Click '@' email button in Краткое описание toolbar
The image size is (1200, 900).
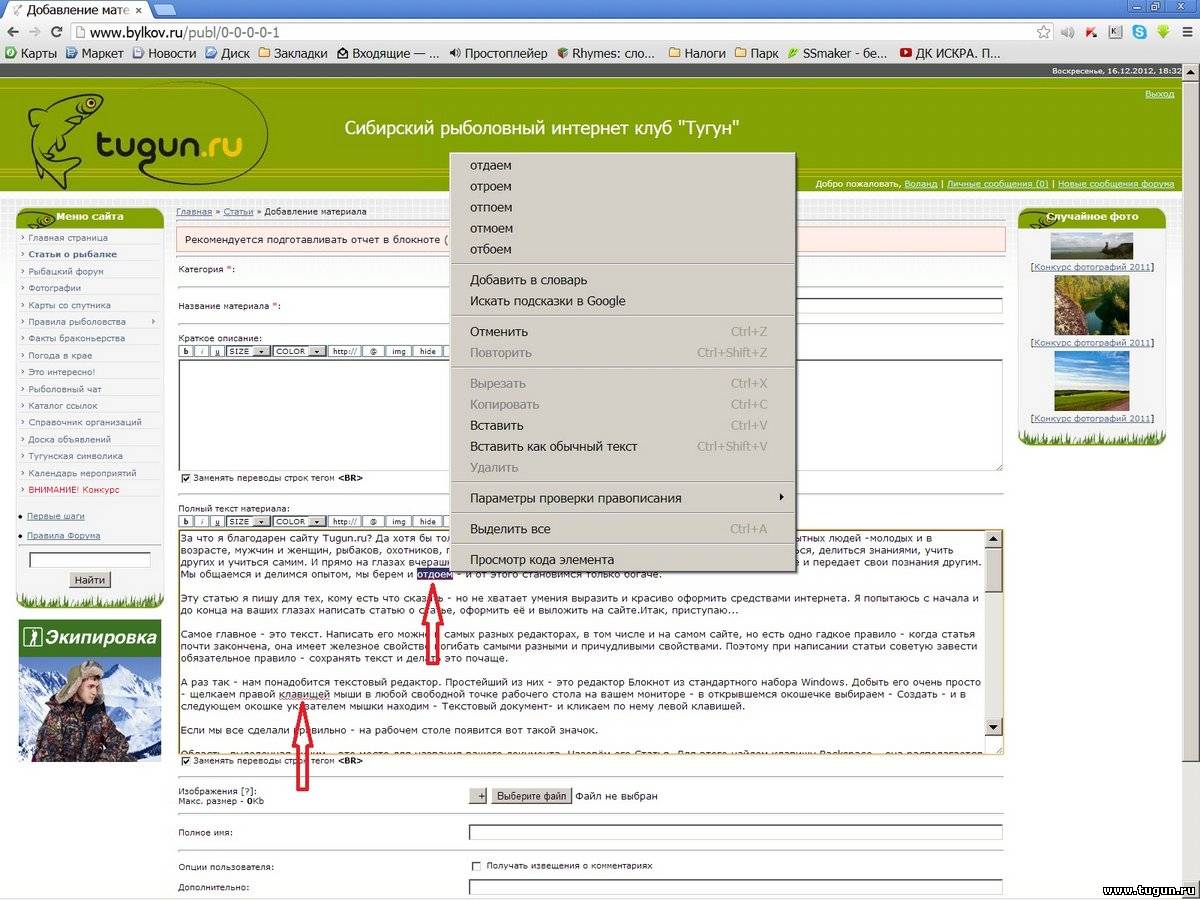pyautogui.click(x=372, y=352)
